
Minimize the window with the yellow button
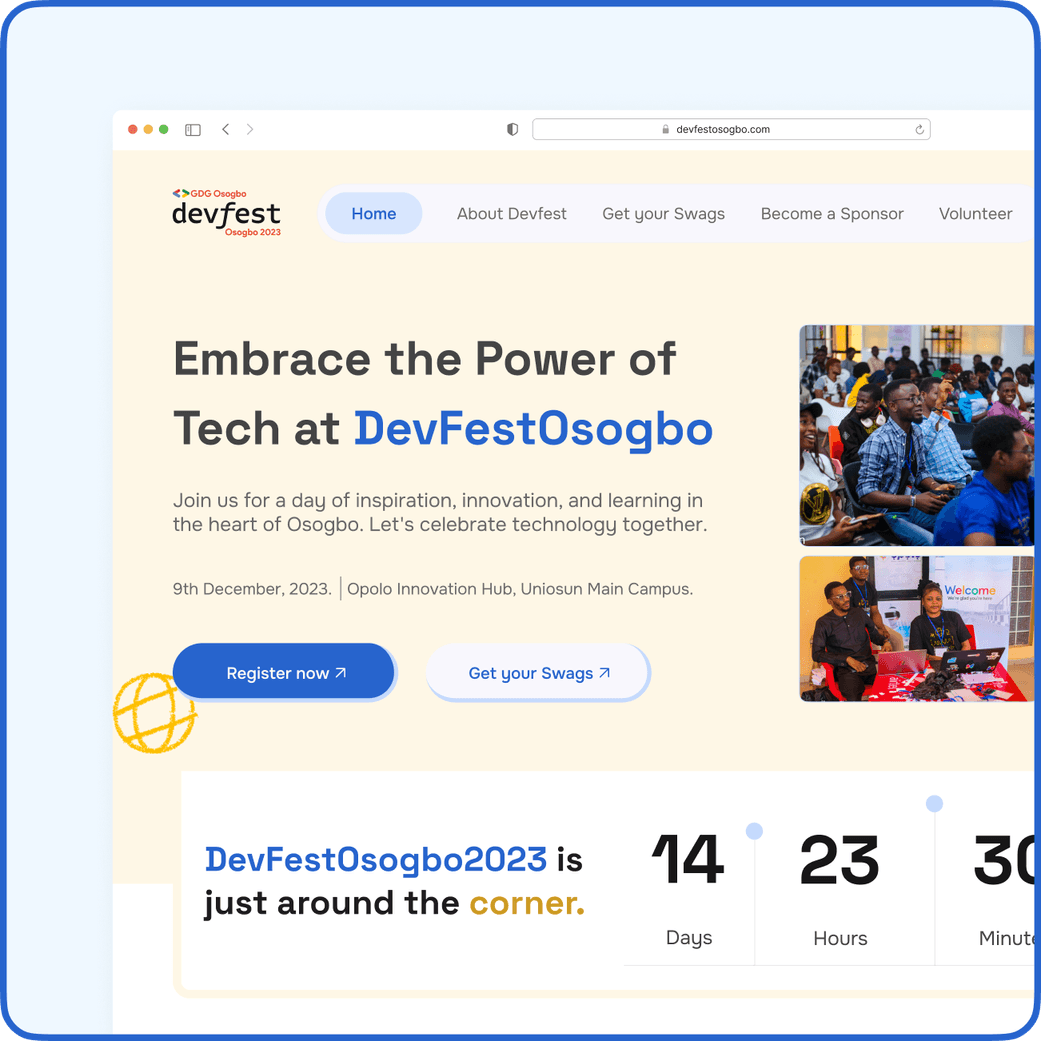click(148, 129)
